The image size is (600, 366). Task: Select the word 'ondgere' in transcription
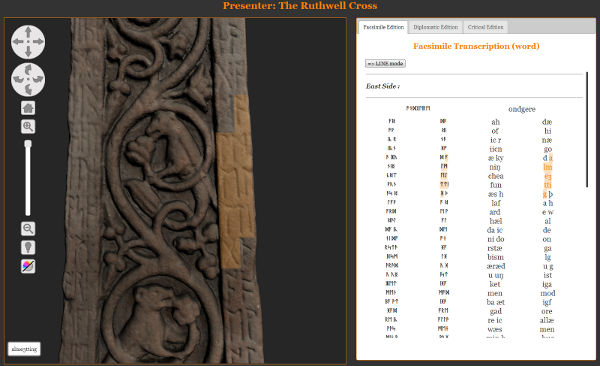point(522,109)
